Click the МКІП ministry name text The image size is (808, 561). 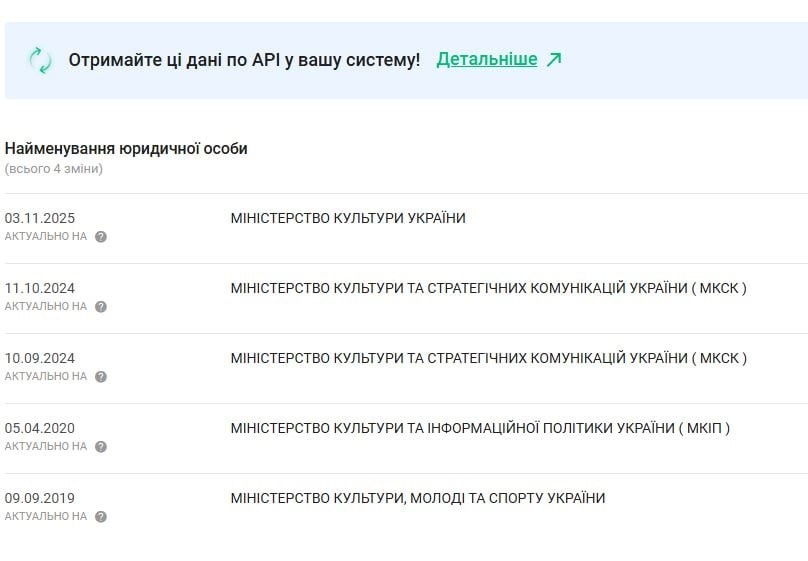480,428
